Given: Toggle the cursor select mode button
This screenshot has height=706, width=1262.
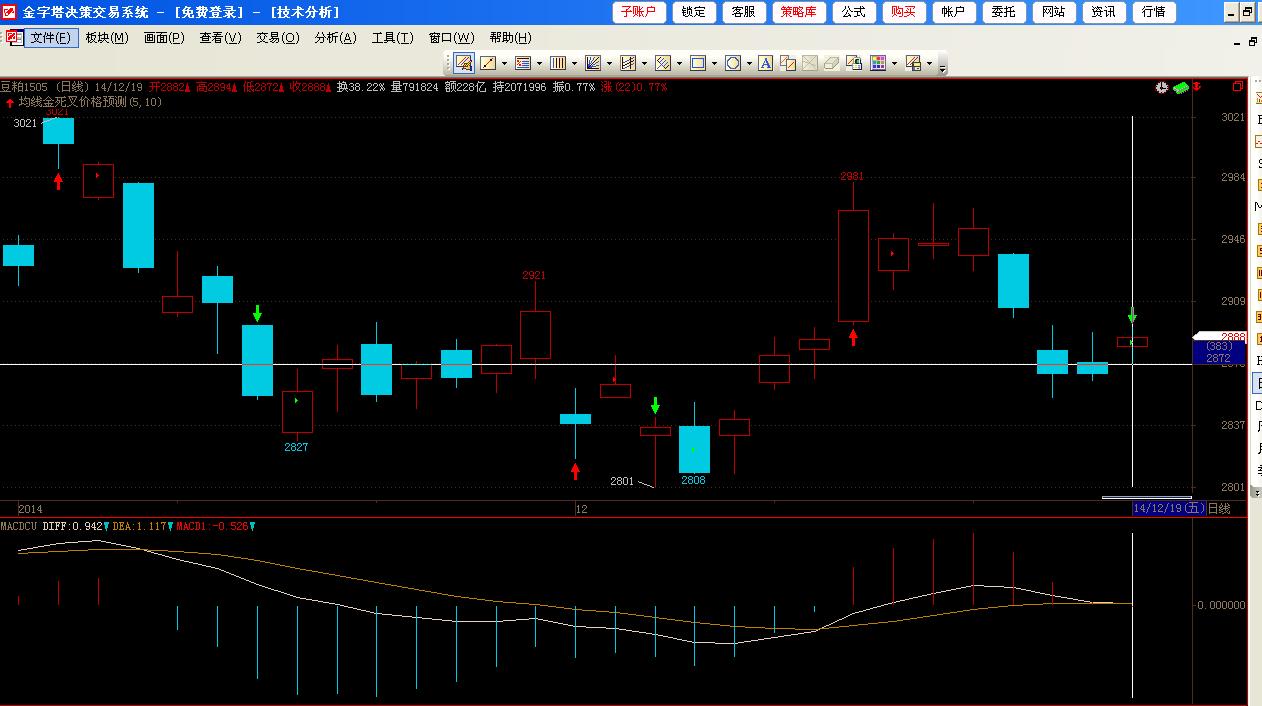Looking at the screenshot, I should [x=463, y=63].
